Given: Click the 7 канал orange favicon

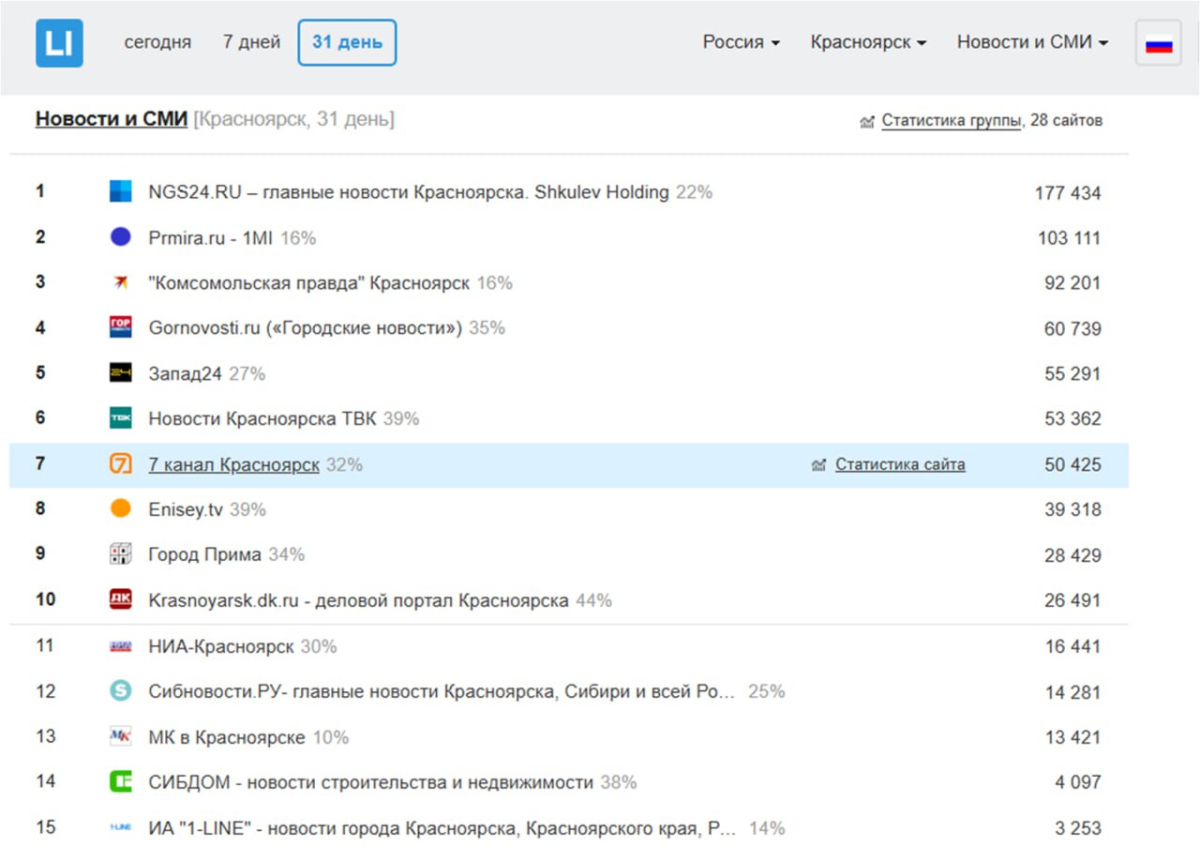Looking at the screenshot, I should click(x=120, y=465).
